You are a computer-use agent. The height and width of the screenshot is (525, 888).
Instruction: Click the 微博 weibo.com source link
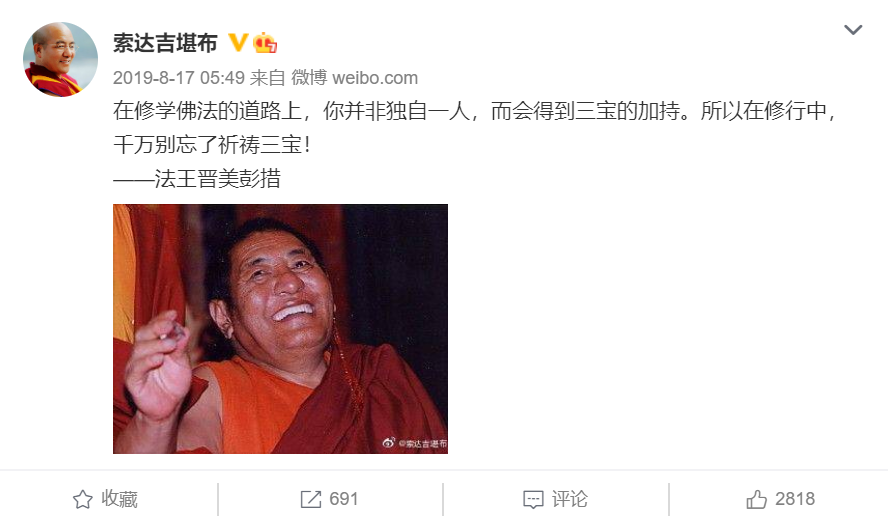(355, 78)
